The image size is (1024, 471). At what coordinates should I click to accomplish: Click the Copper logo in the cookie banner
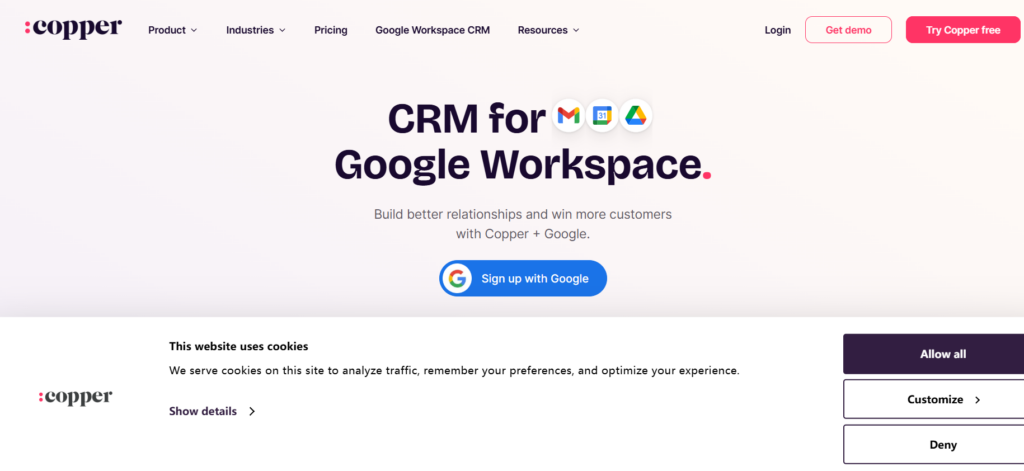pyautogui.click(x=75, y=398)
